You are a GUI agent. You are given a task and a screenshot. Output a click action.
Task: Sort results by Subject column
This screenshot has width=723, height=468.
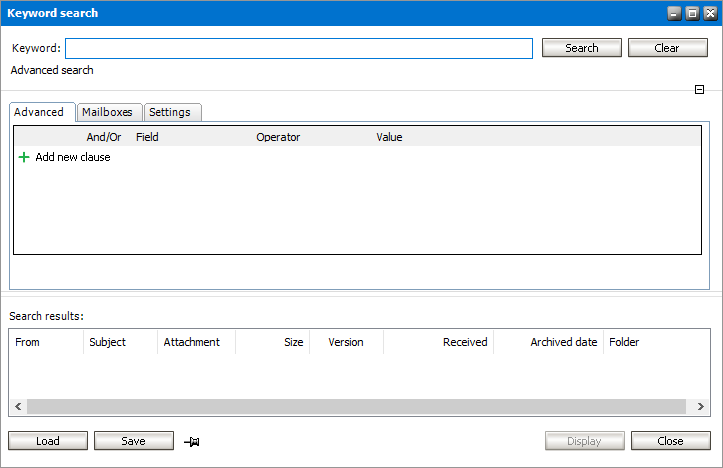120,342
